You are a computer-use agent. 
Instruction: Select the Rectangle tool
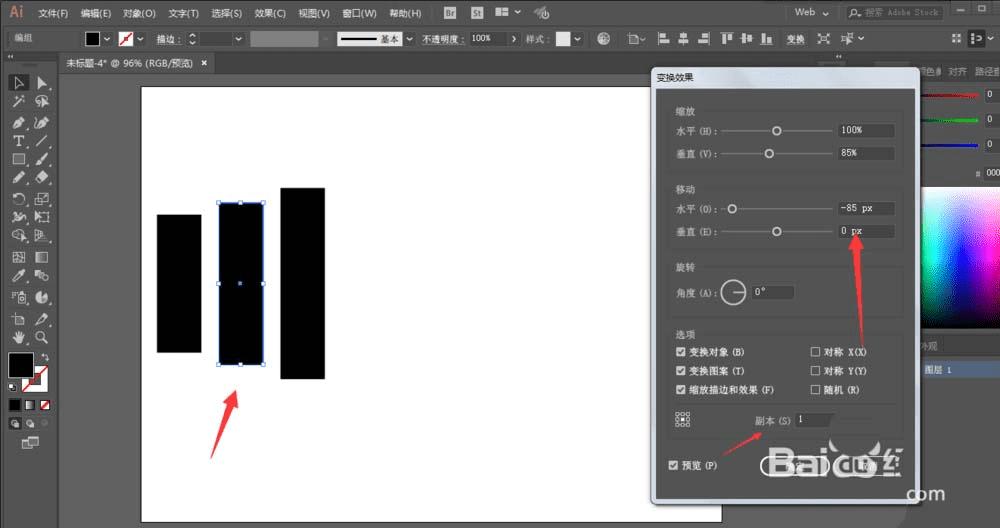coord(18,159)
